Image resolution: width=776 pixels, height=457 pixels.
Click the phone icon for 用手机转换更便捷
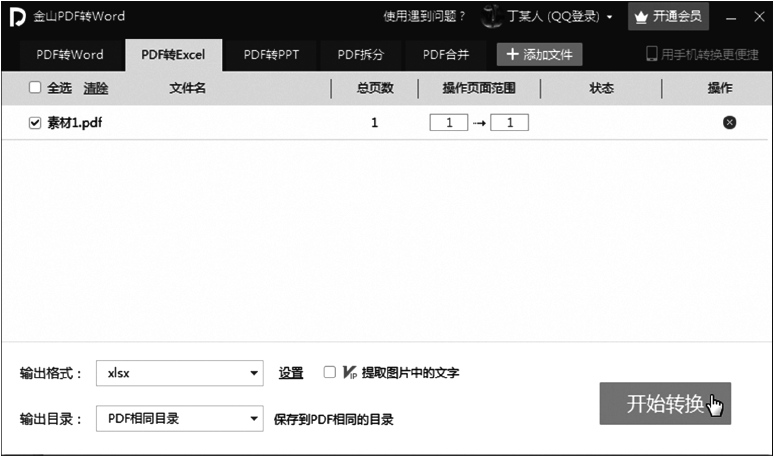click(652, 54)
